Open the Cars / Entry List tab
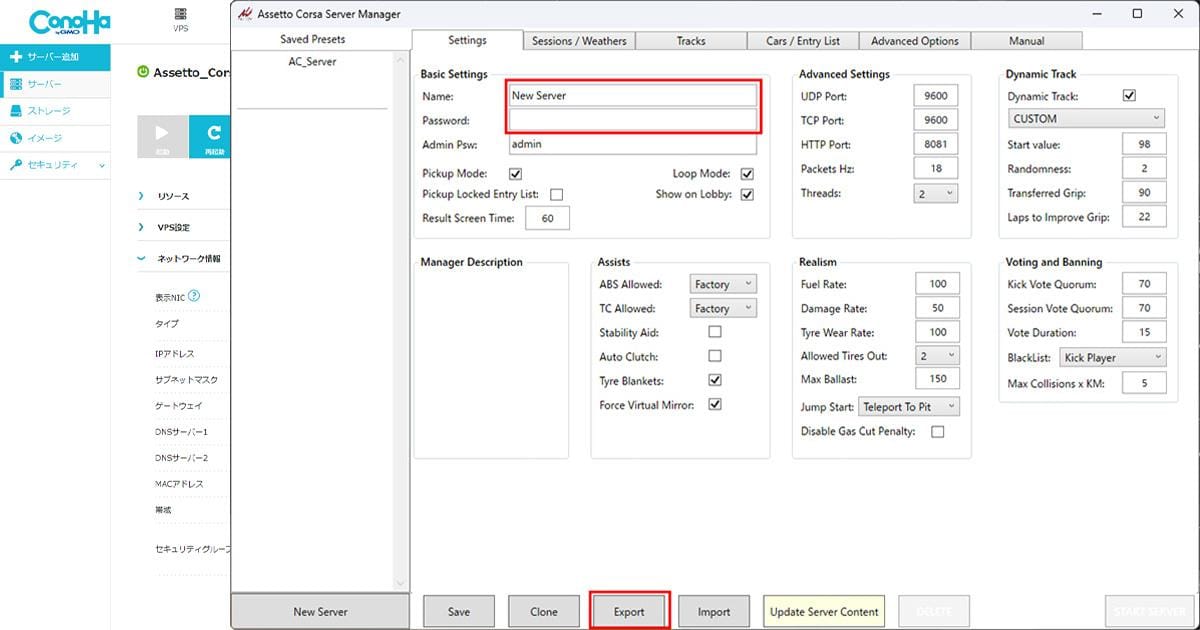The image size is (1200, 630). (x=803, y=41)
